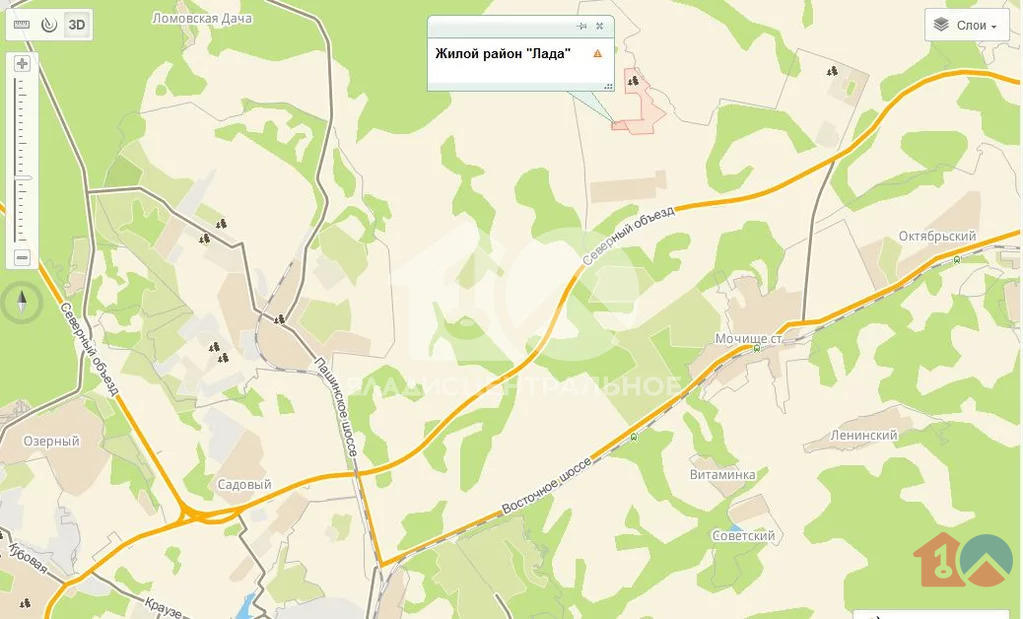Click the Ломовская Дача place label
This screenshot has height=619, width=1023.
(202, 18)
